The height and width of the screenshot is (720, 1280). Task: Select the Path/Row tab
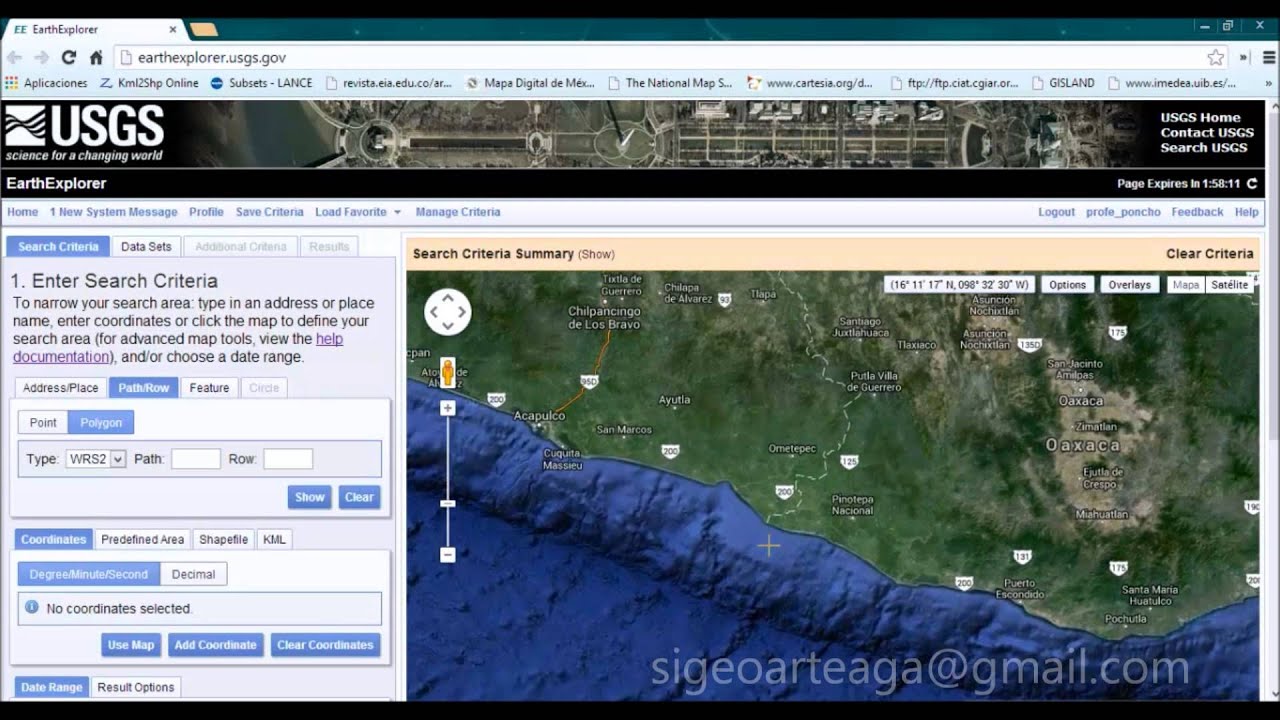pyautogui.click(x=143, y=388)
